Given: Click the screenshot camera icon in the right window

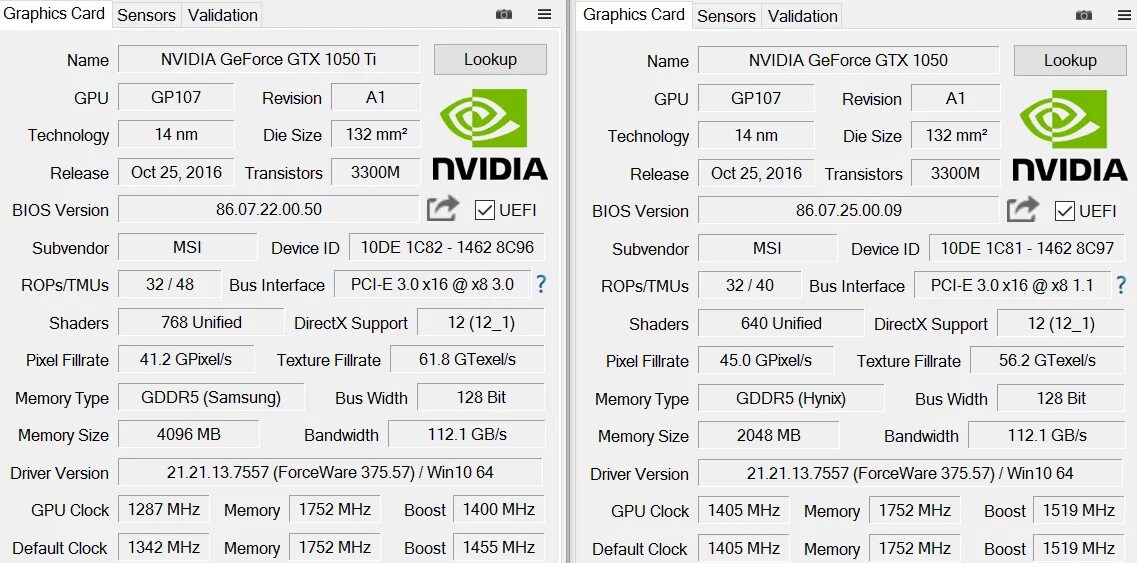Looking at the screenshot, I should [x=1084, y=15].
